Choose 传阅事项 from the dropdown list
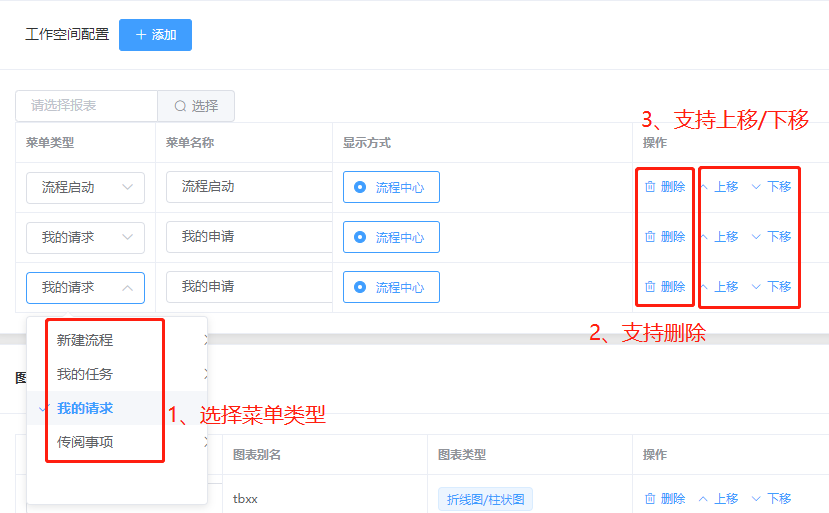This screenshot has height=513, width=829. tap(85, 442)
